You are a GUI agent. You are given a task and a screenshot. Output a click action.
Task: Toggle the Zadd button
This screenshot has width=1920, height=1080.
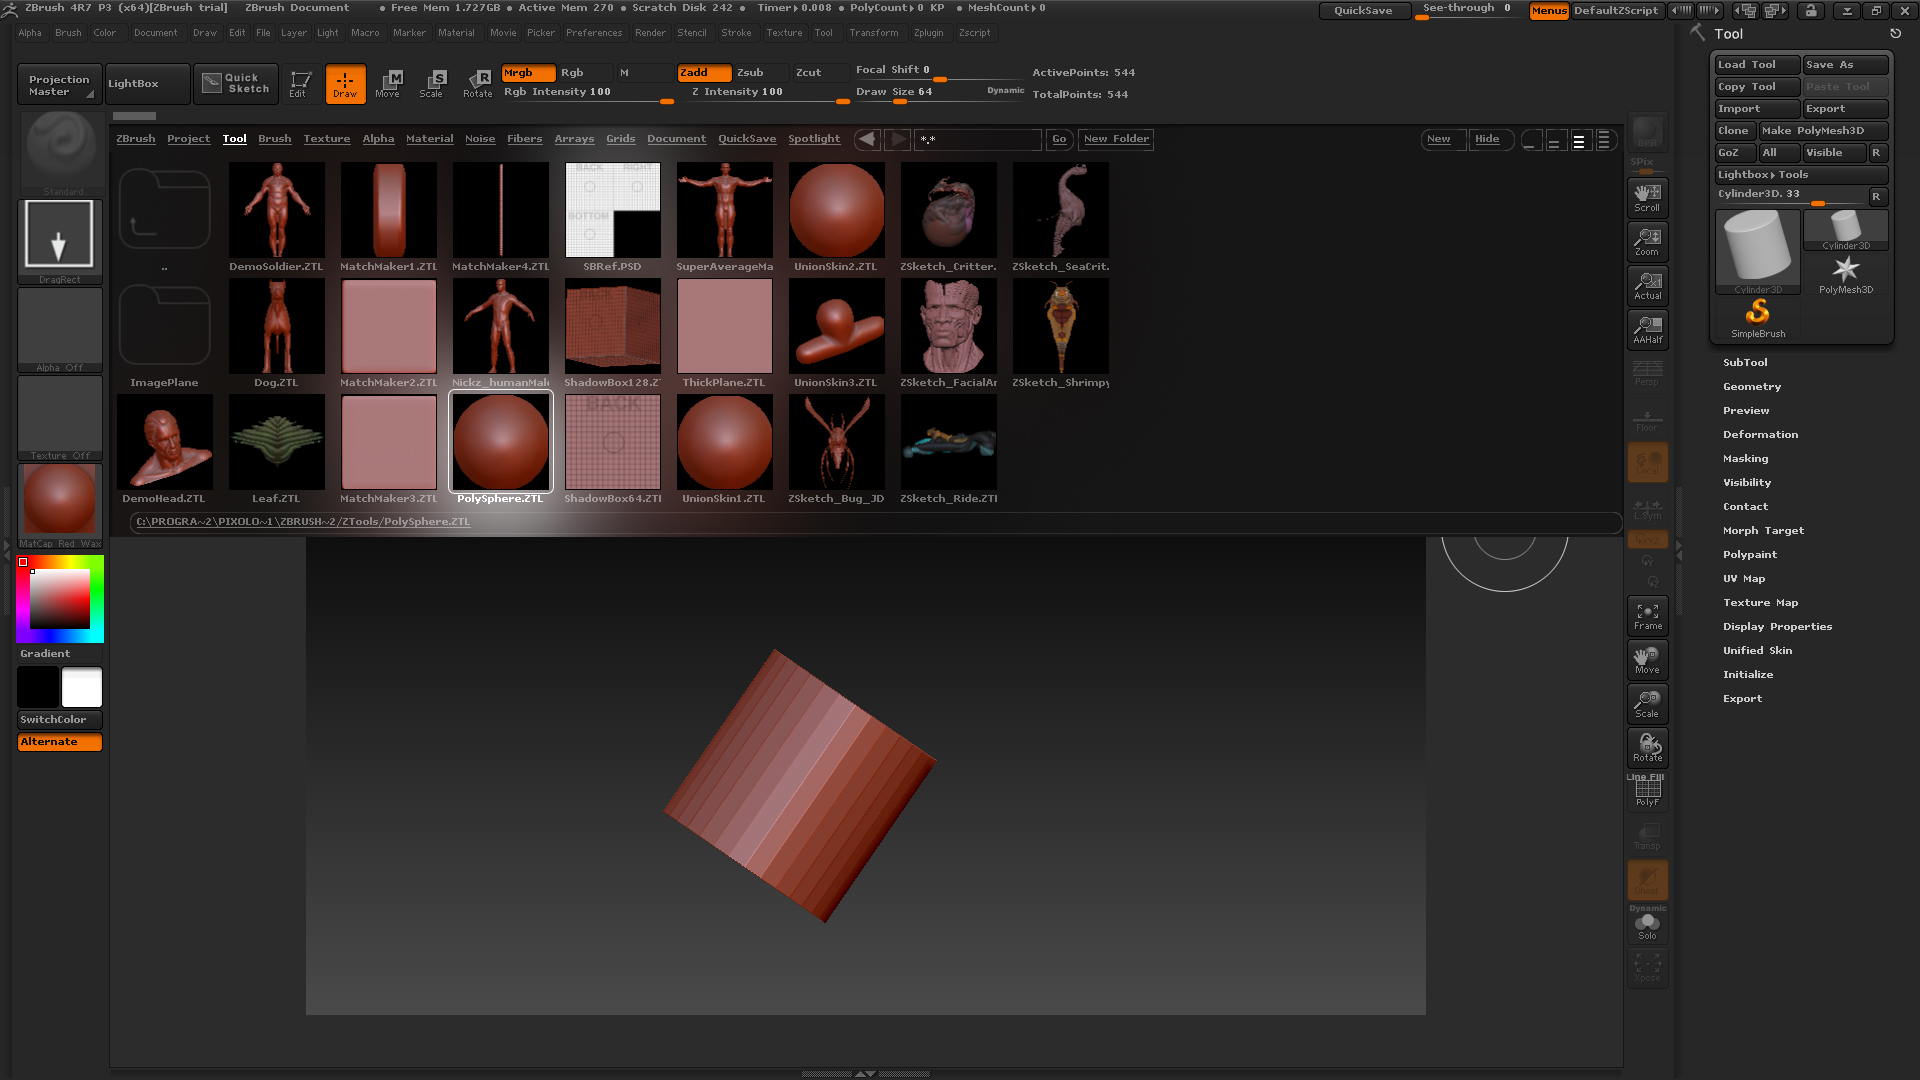(704, 73)
